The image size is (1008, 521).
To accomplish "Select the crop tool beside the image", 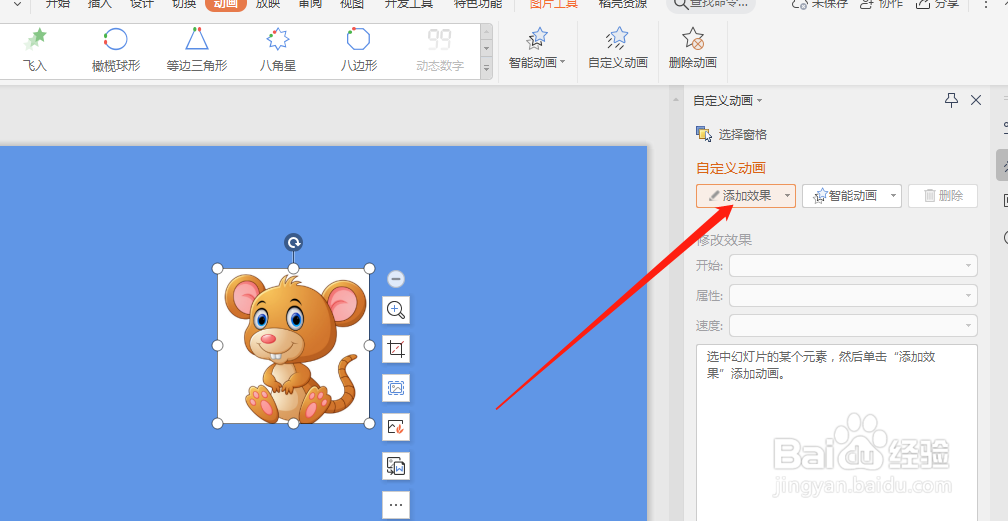I will [396, 349].
